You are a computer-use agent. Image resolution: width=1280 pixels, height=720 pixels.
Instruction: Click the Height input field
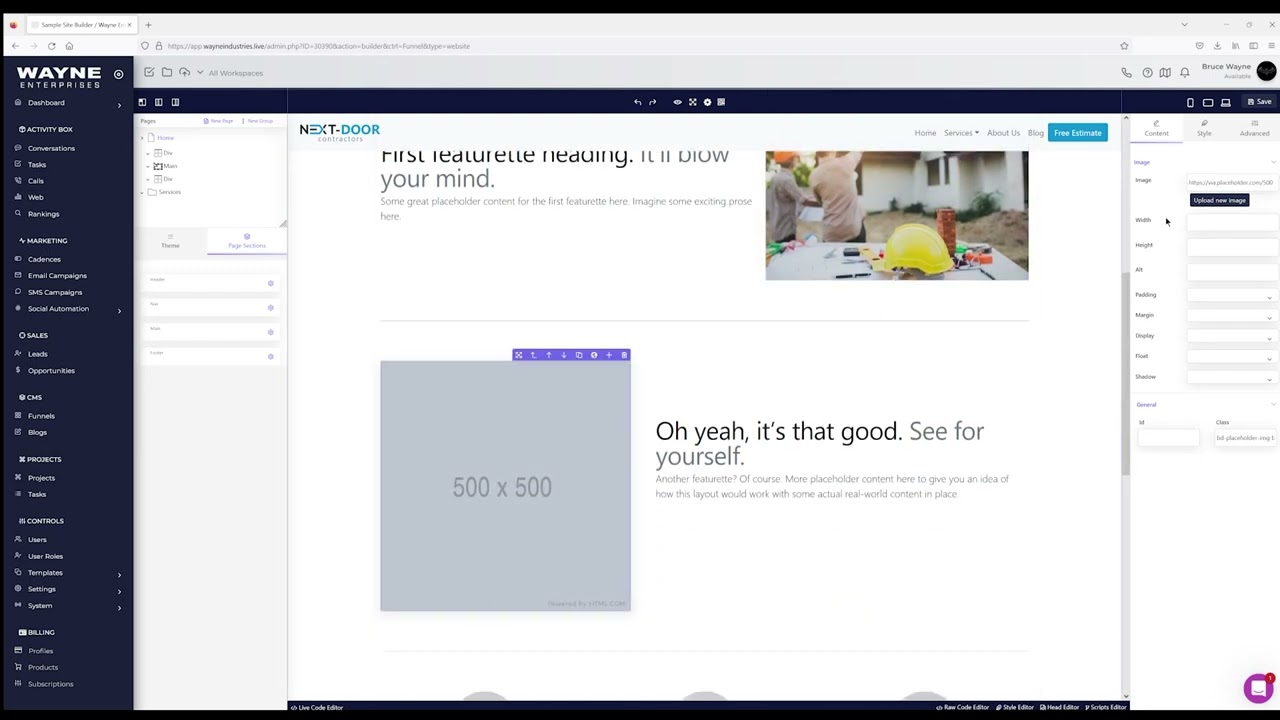click(x=1232, y=246)
